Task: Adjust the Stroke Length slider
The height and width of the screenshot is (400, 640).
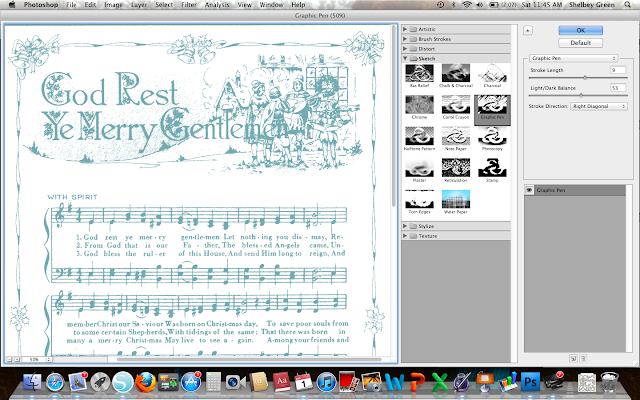Action: click(584, 78)
